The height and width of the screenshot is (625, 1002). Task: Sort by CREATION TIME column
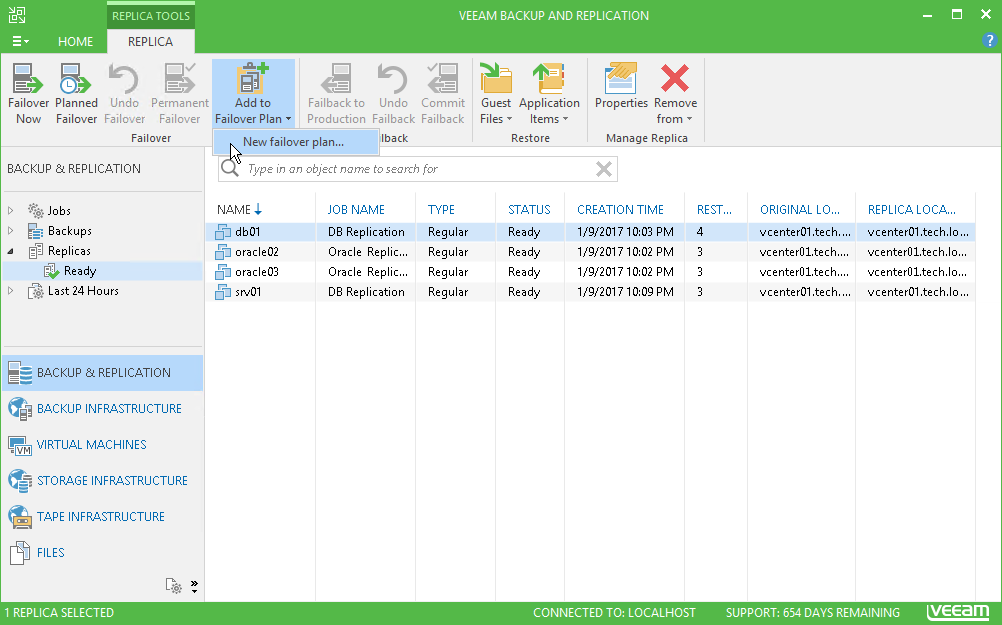click(620, 210)
